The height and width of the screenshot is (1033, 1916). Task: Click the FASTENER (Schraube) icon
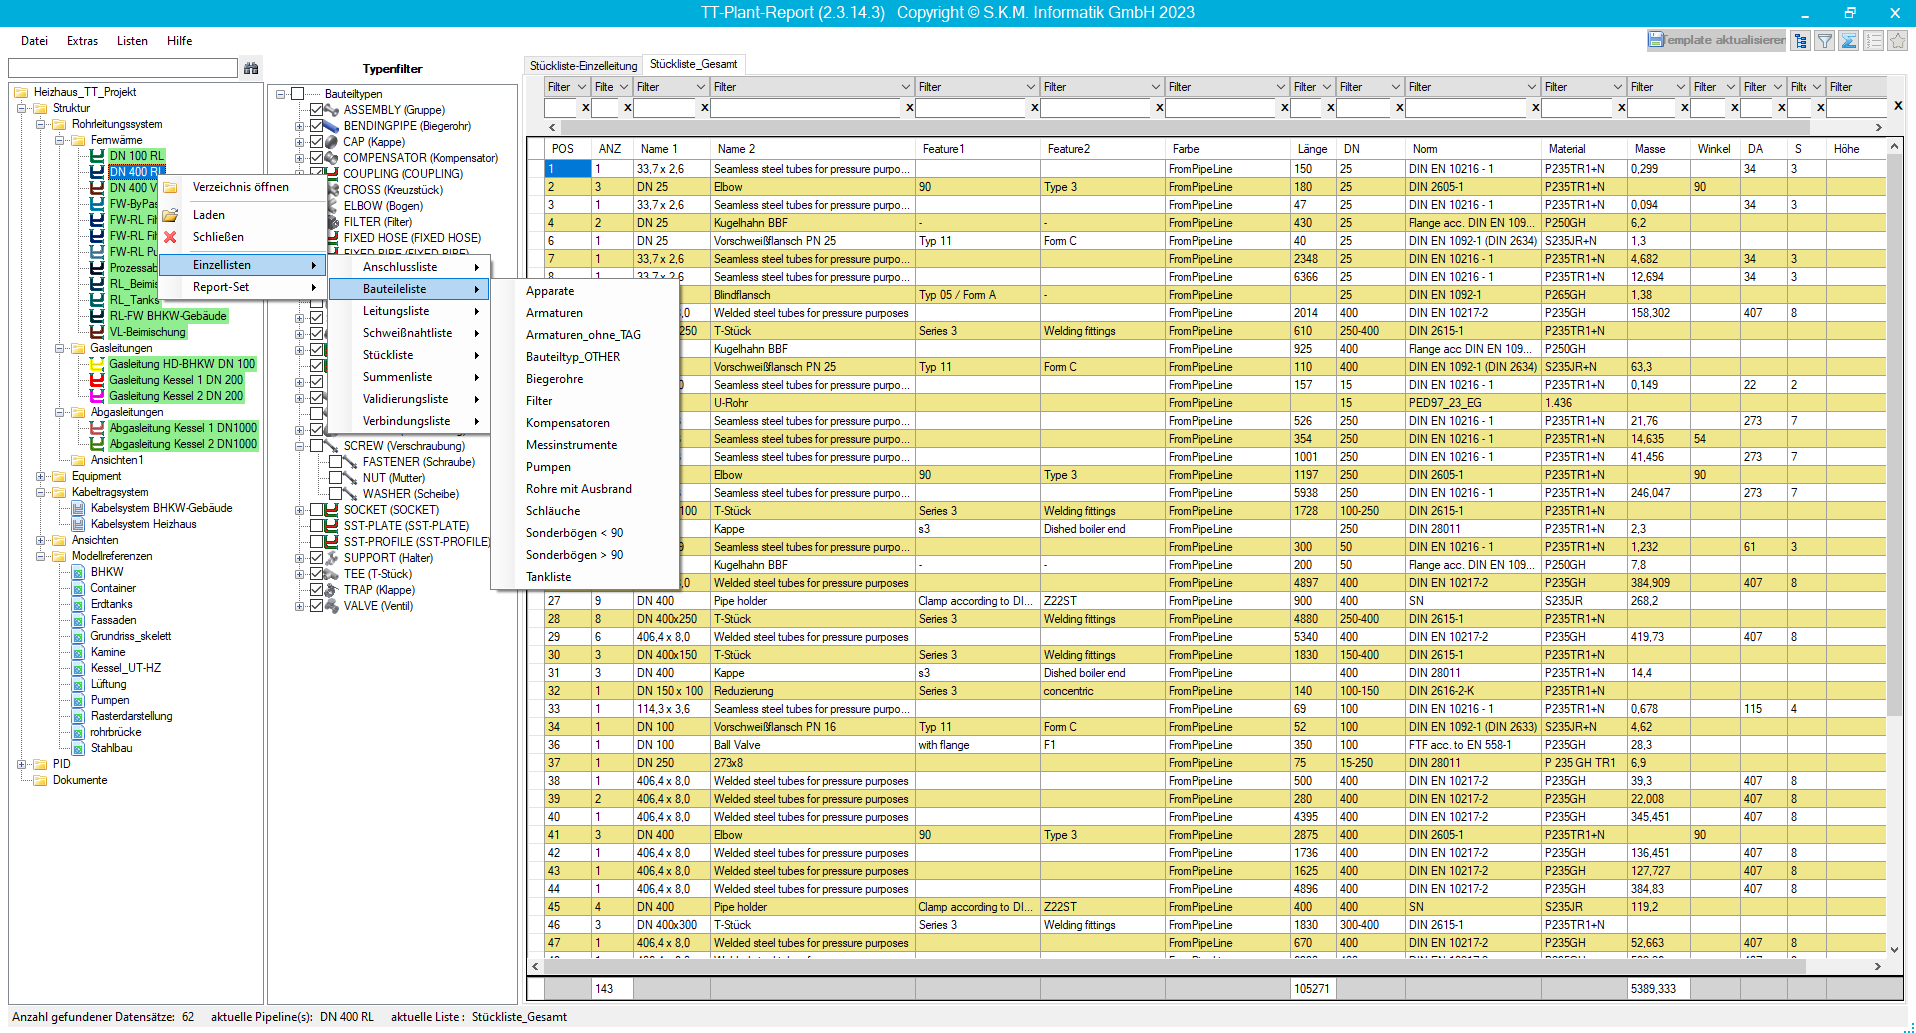coord(350,462)
